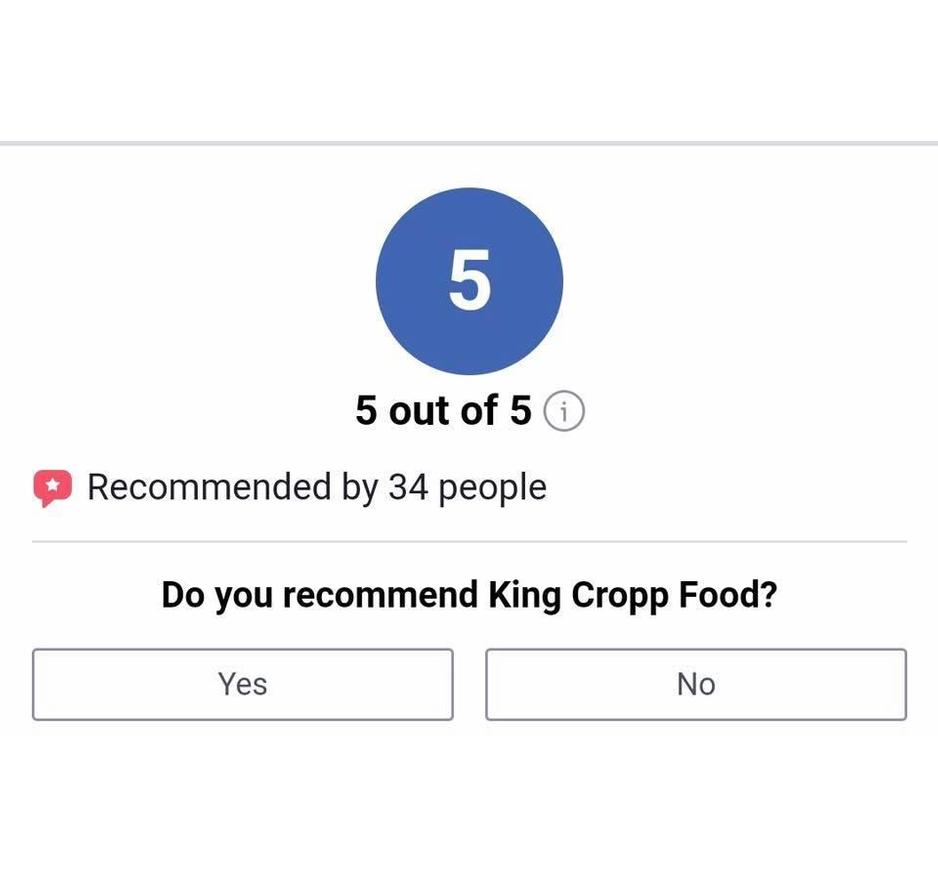Select Yes to recommend King Cropp Food
Image resolution: width=938 pixels, height=877 pixels.
tap(243, 684)
